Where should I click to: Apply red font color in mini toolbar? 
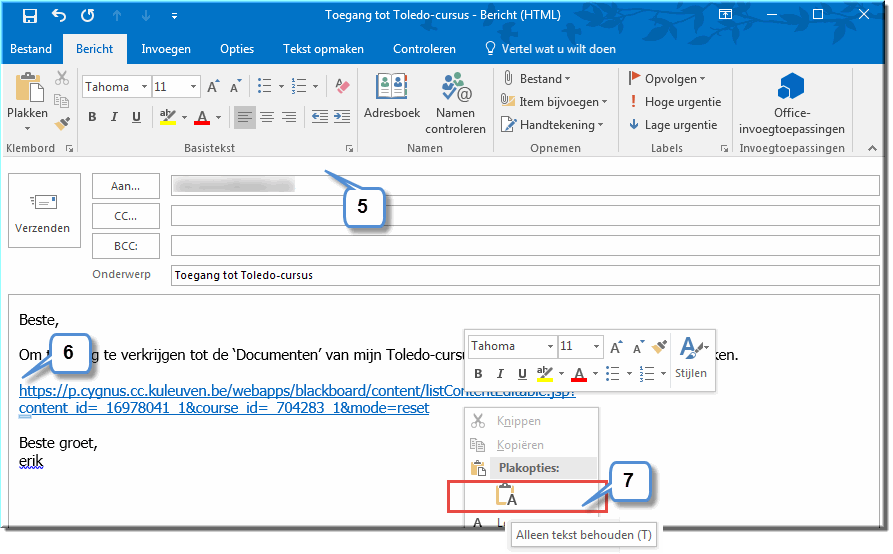coord(579,374)
